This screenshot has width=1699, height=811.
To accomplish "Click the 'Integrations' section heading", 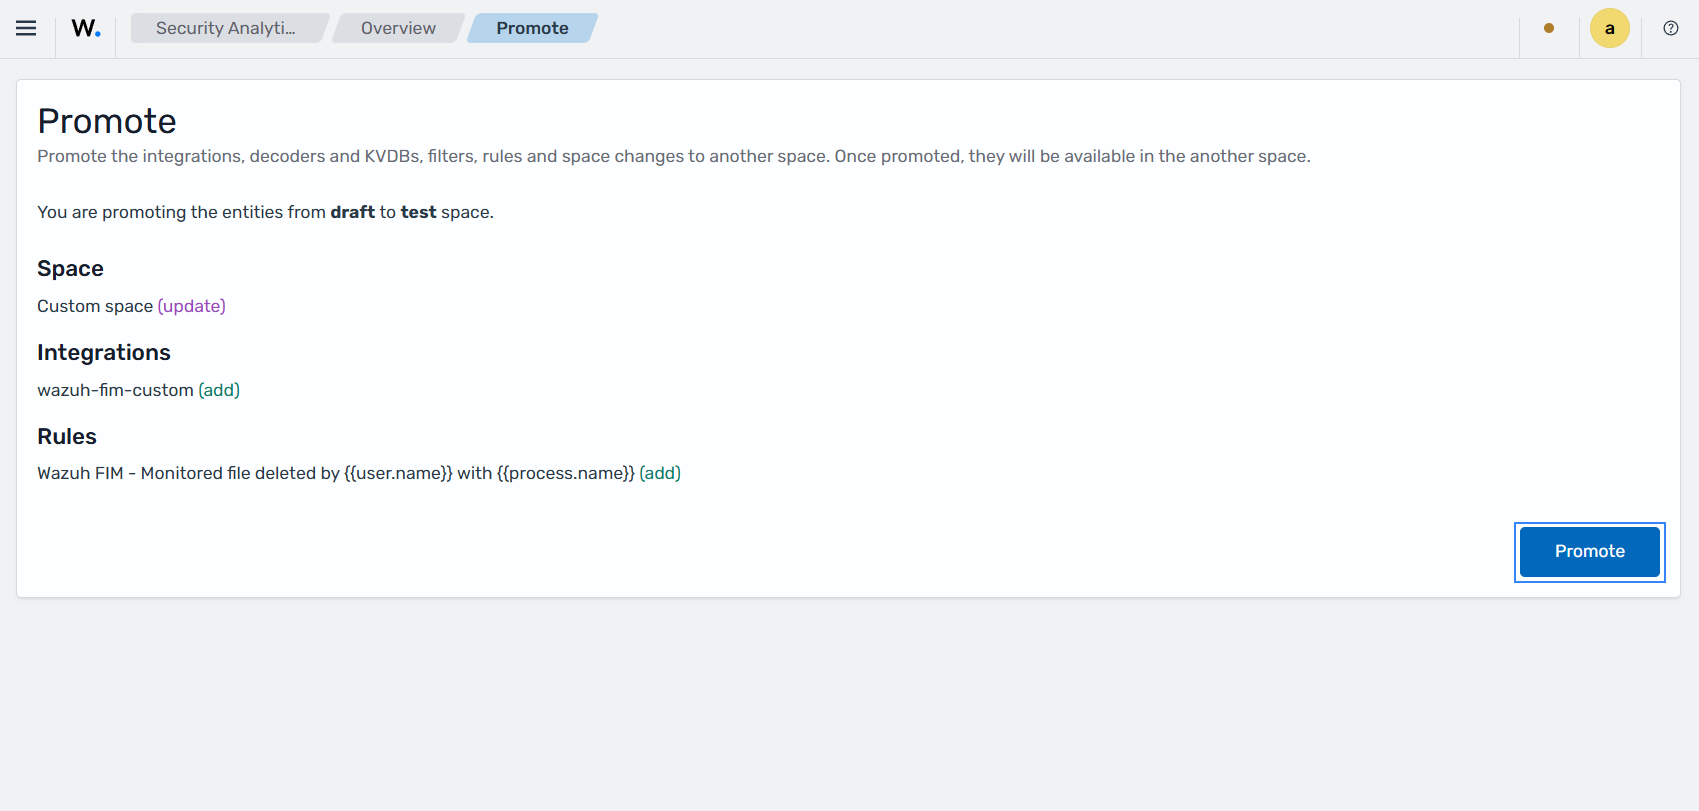I will (x=104, y=353).
